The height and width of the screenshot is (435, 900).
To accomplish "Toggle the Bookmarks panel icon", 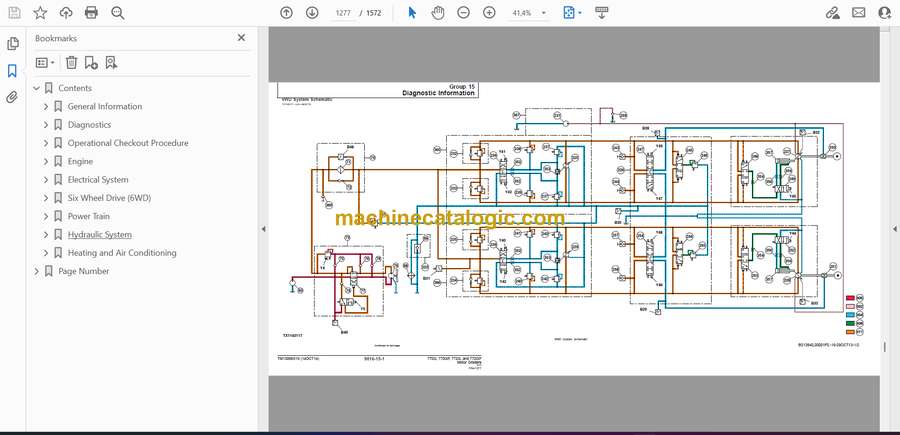I will pyautogui.click(x=12, y=71).
